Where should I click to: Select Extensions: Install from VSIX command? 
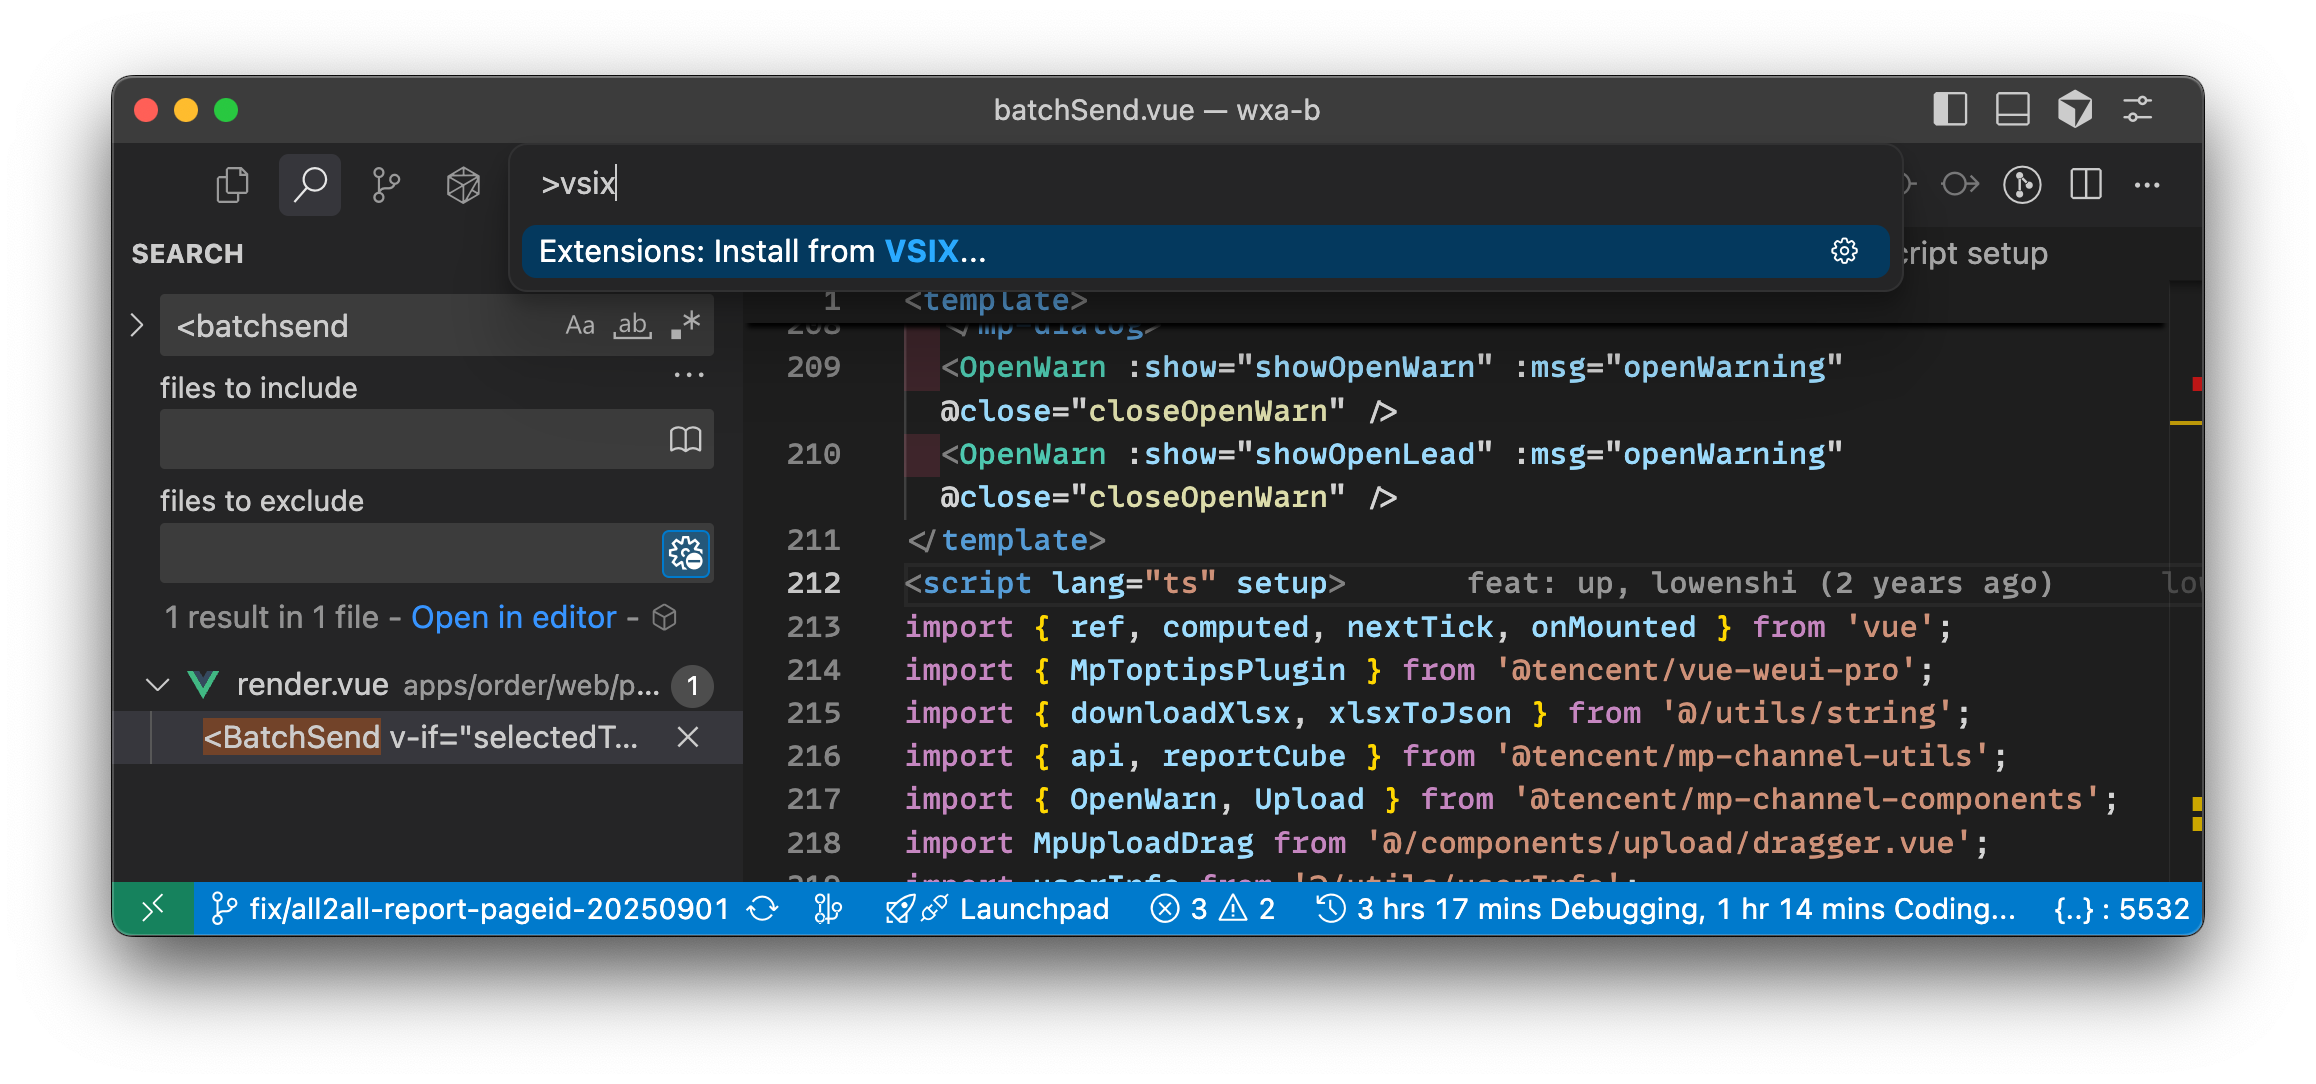pos(763,251)
